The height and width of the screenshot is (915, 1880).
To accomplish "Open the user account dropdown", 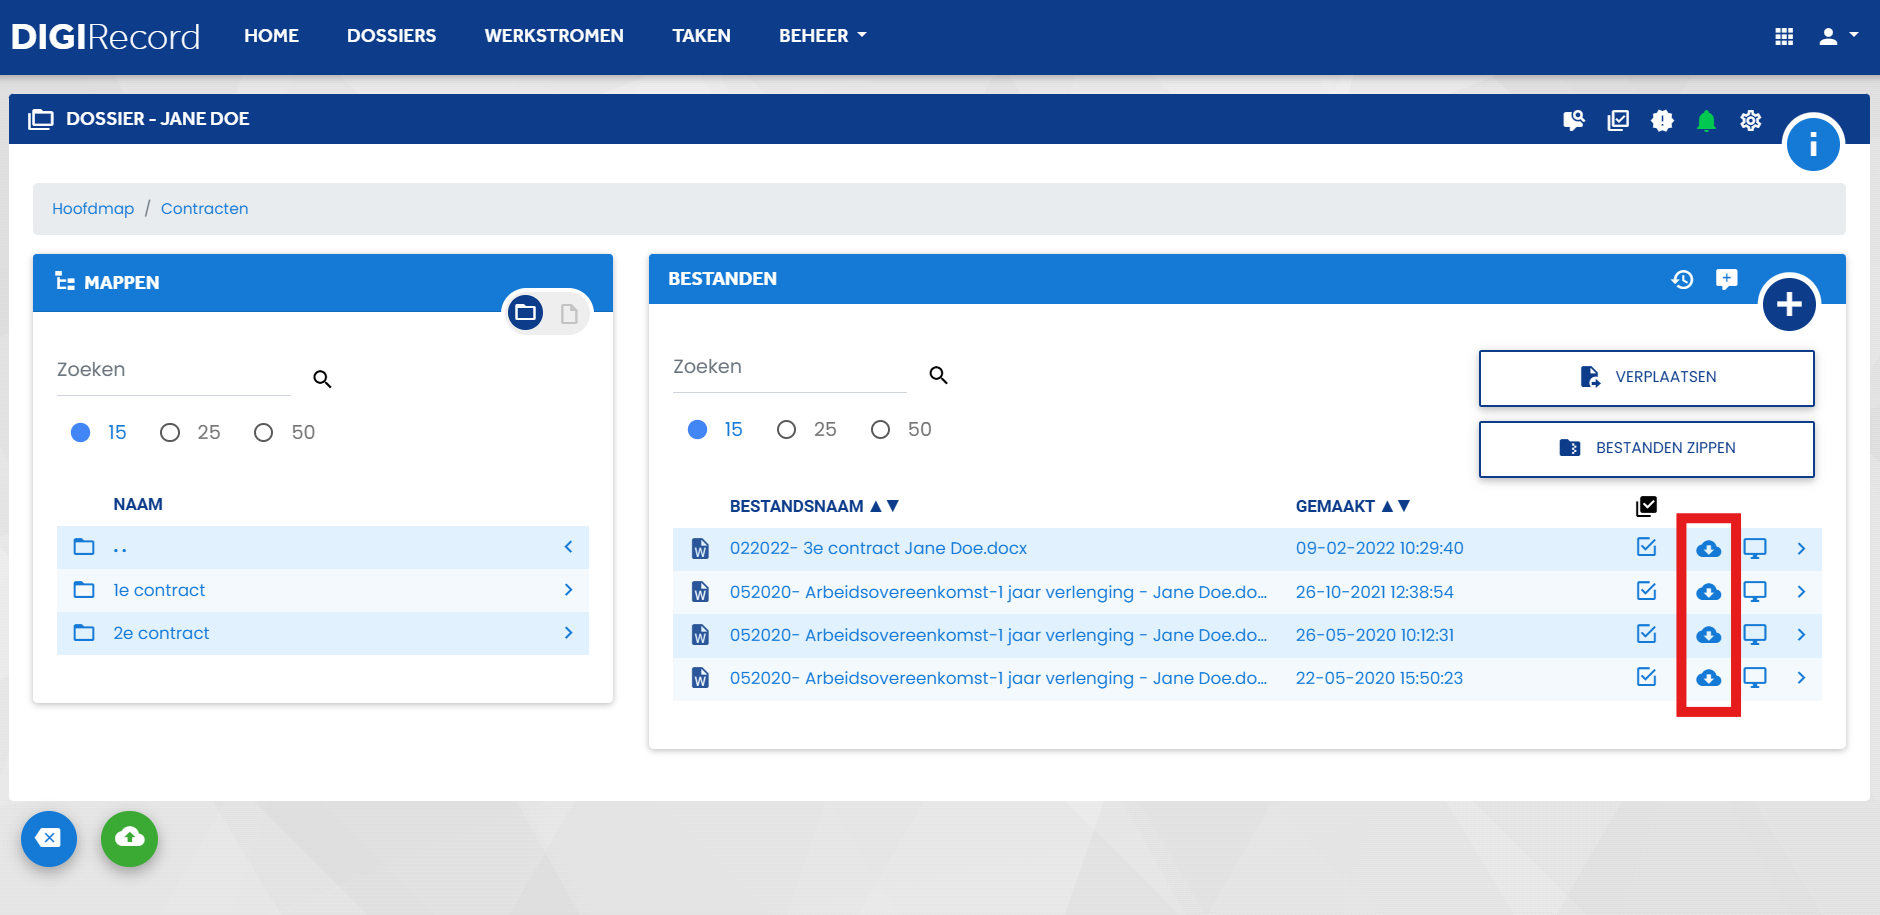I will tap(1838, 36).
